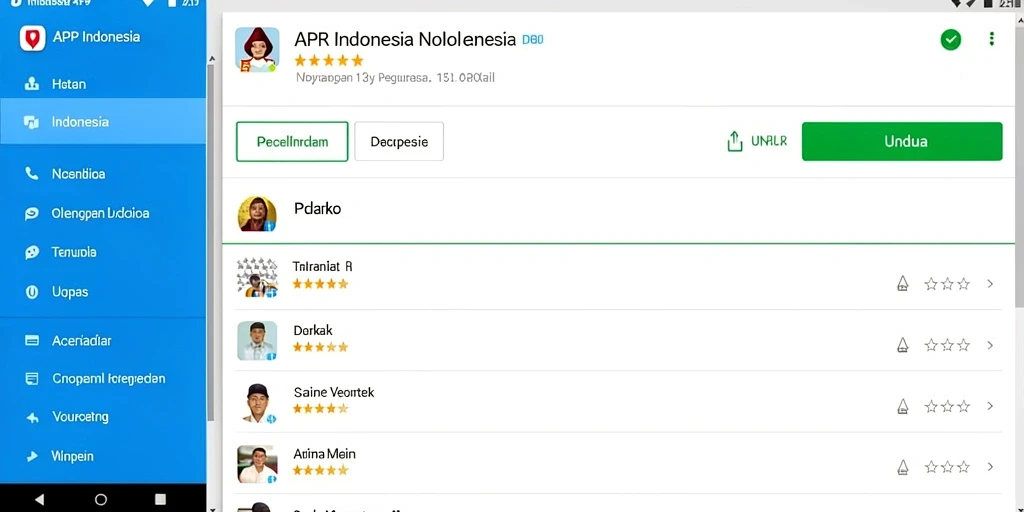Image resolution: width=1024 pixels, height=512 pixels.
Task: Click Derkak avatar thumbnail
Action: point(257,340)
